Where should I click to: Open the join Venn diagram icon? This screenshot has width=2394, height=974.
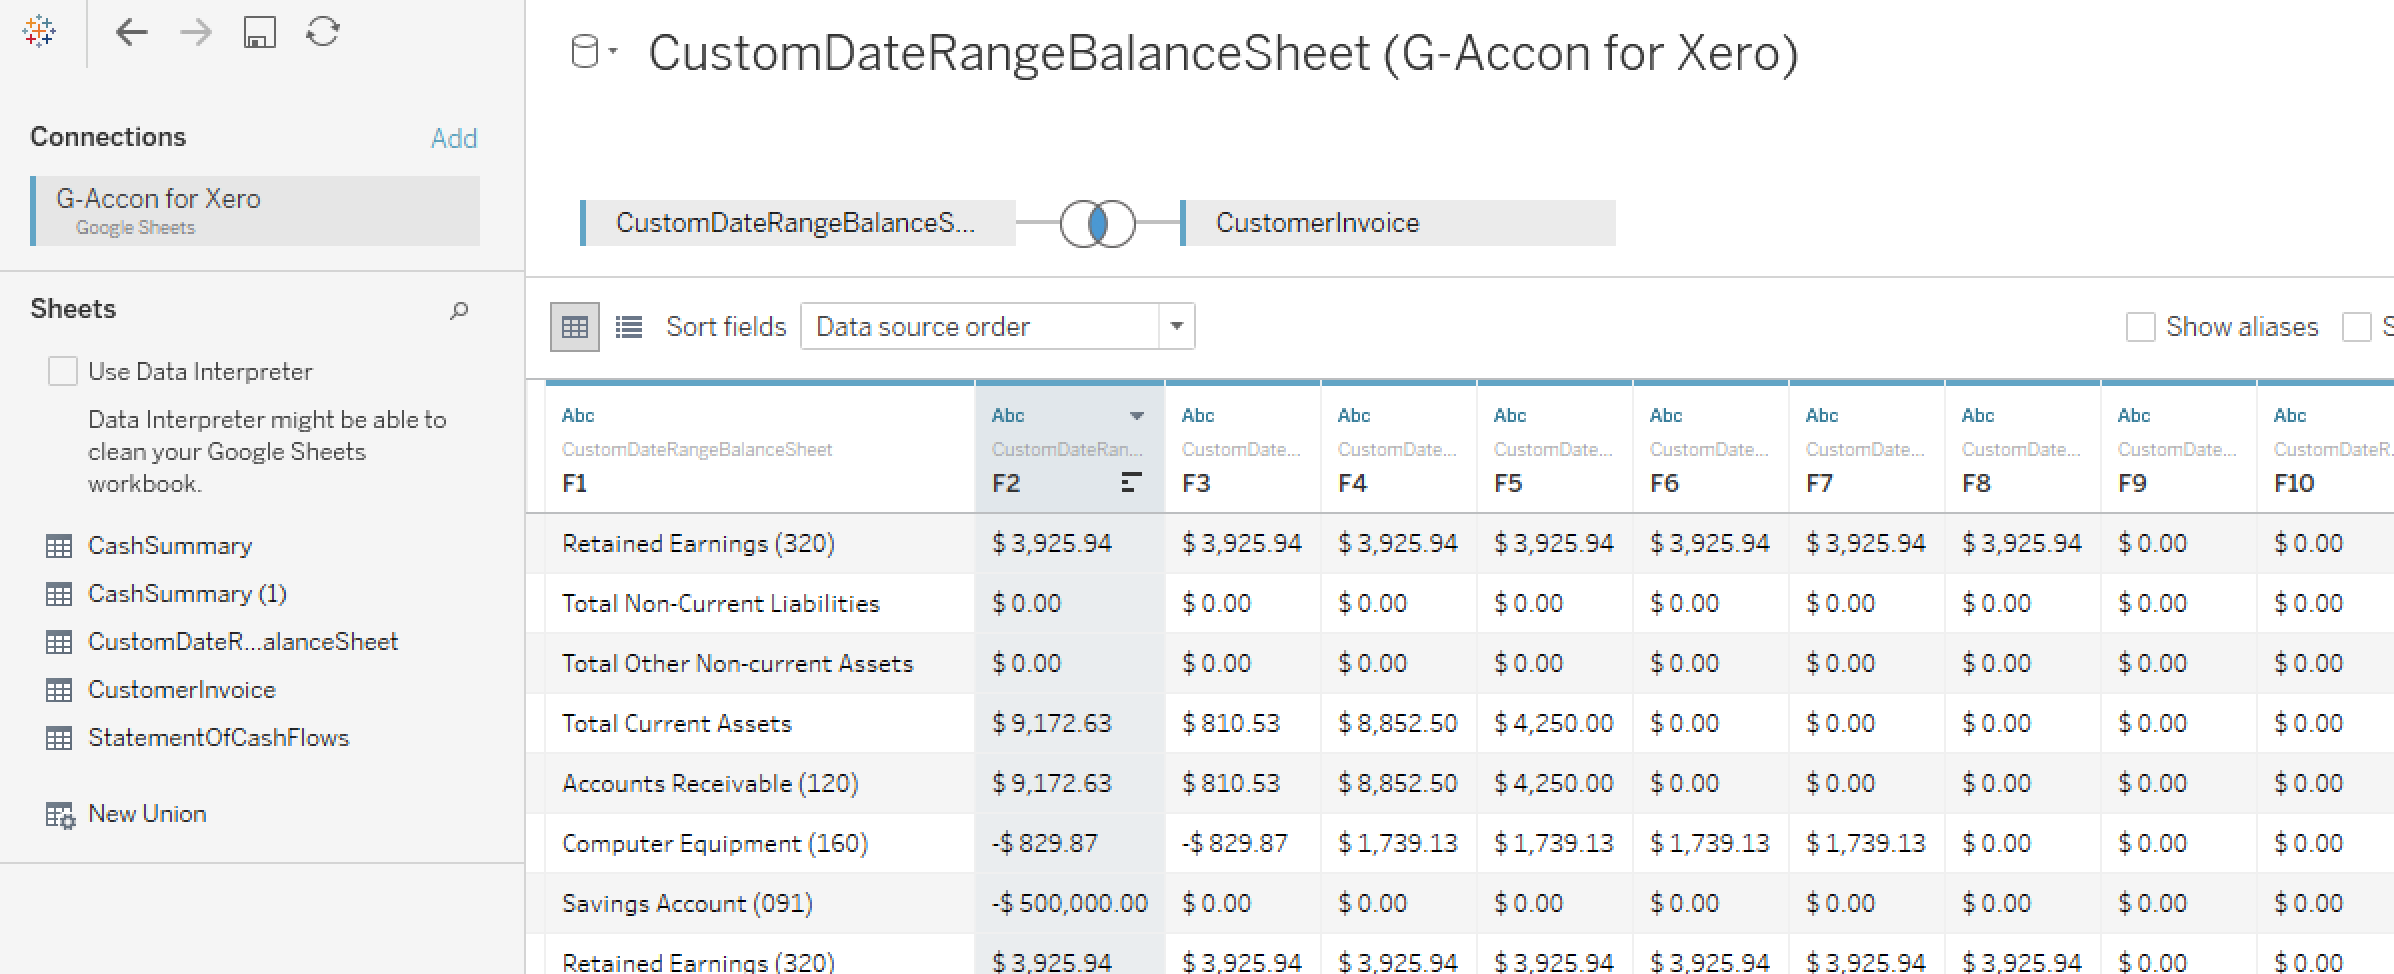coord(1098,223)
